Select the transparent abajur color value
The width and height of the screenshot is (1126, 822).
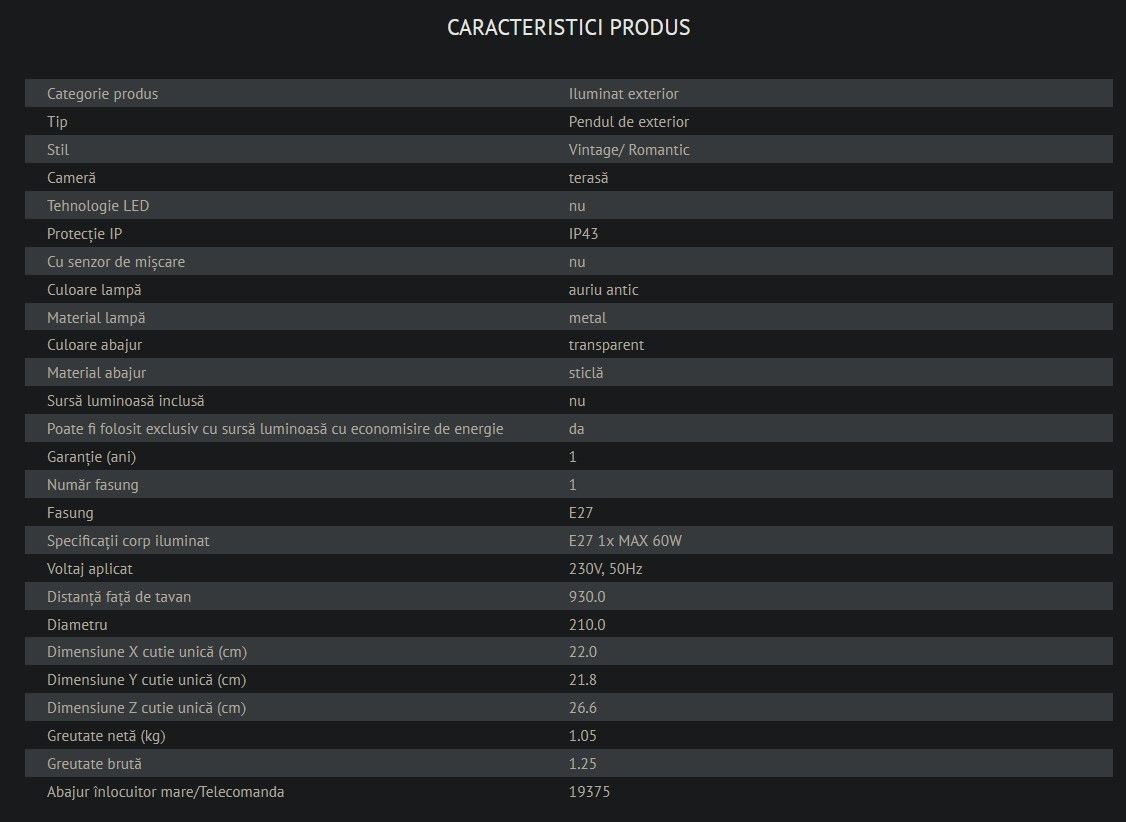point(606,345)
